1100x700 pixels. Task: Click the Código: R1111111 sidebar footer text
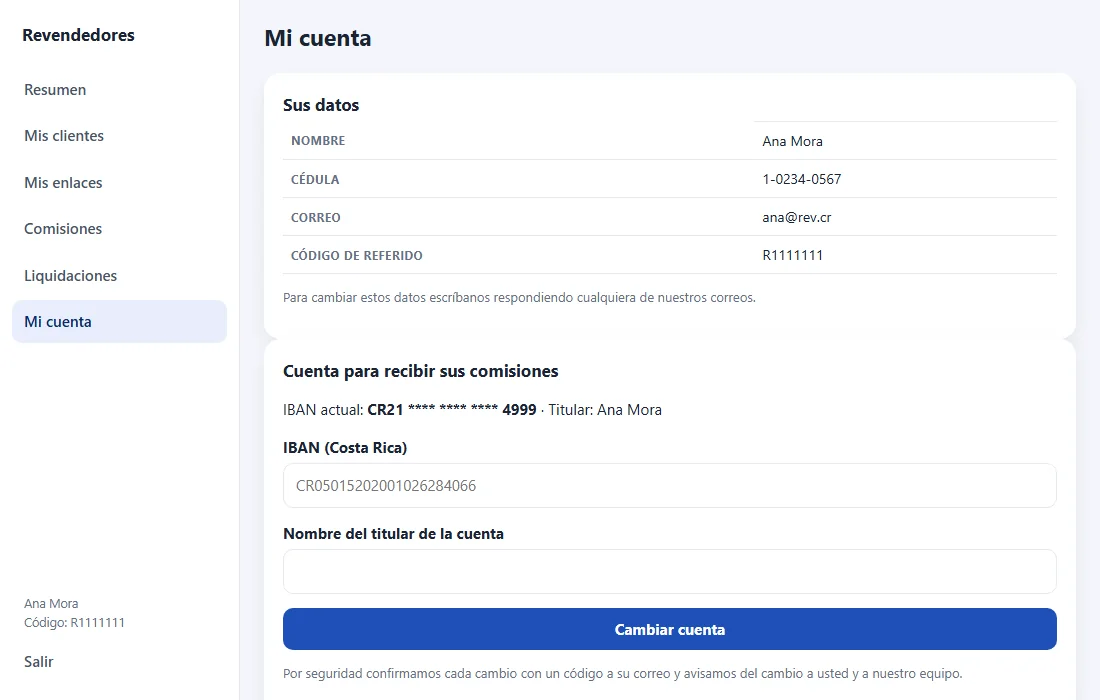point(74,622)
